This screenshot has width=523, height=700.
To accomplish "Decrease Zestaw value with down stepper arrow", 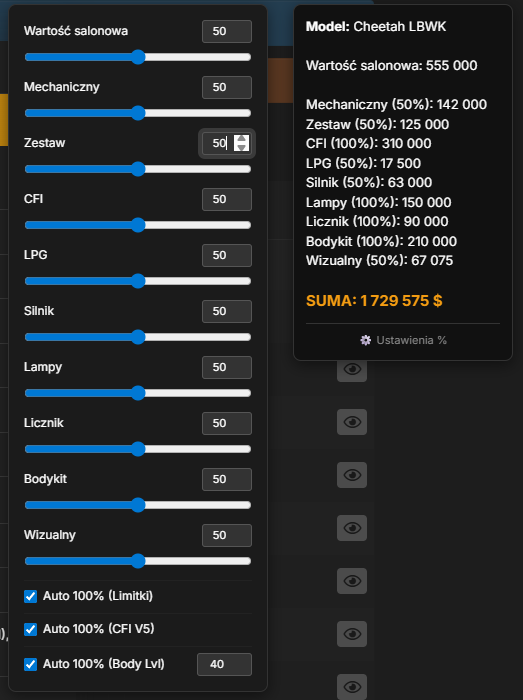I will [x=241, y=147].
